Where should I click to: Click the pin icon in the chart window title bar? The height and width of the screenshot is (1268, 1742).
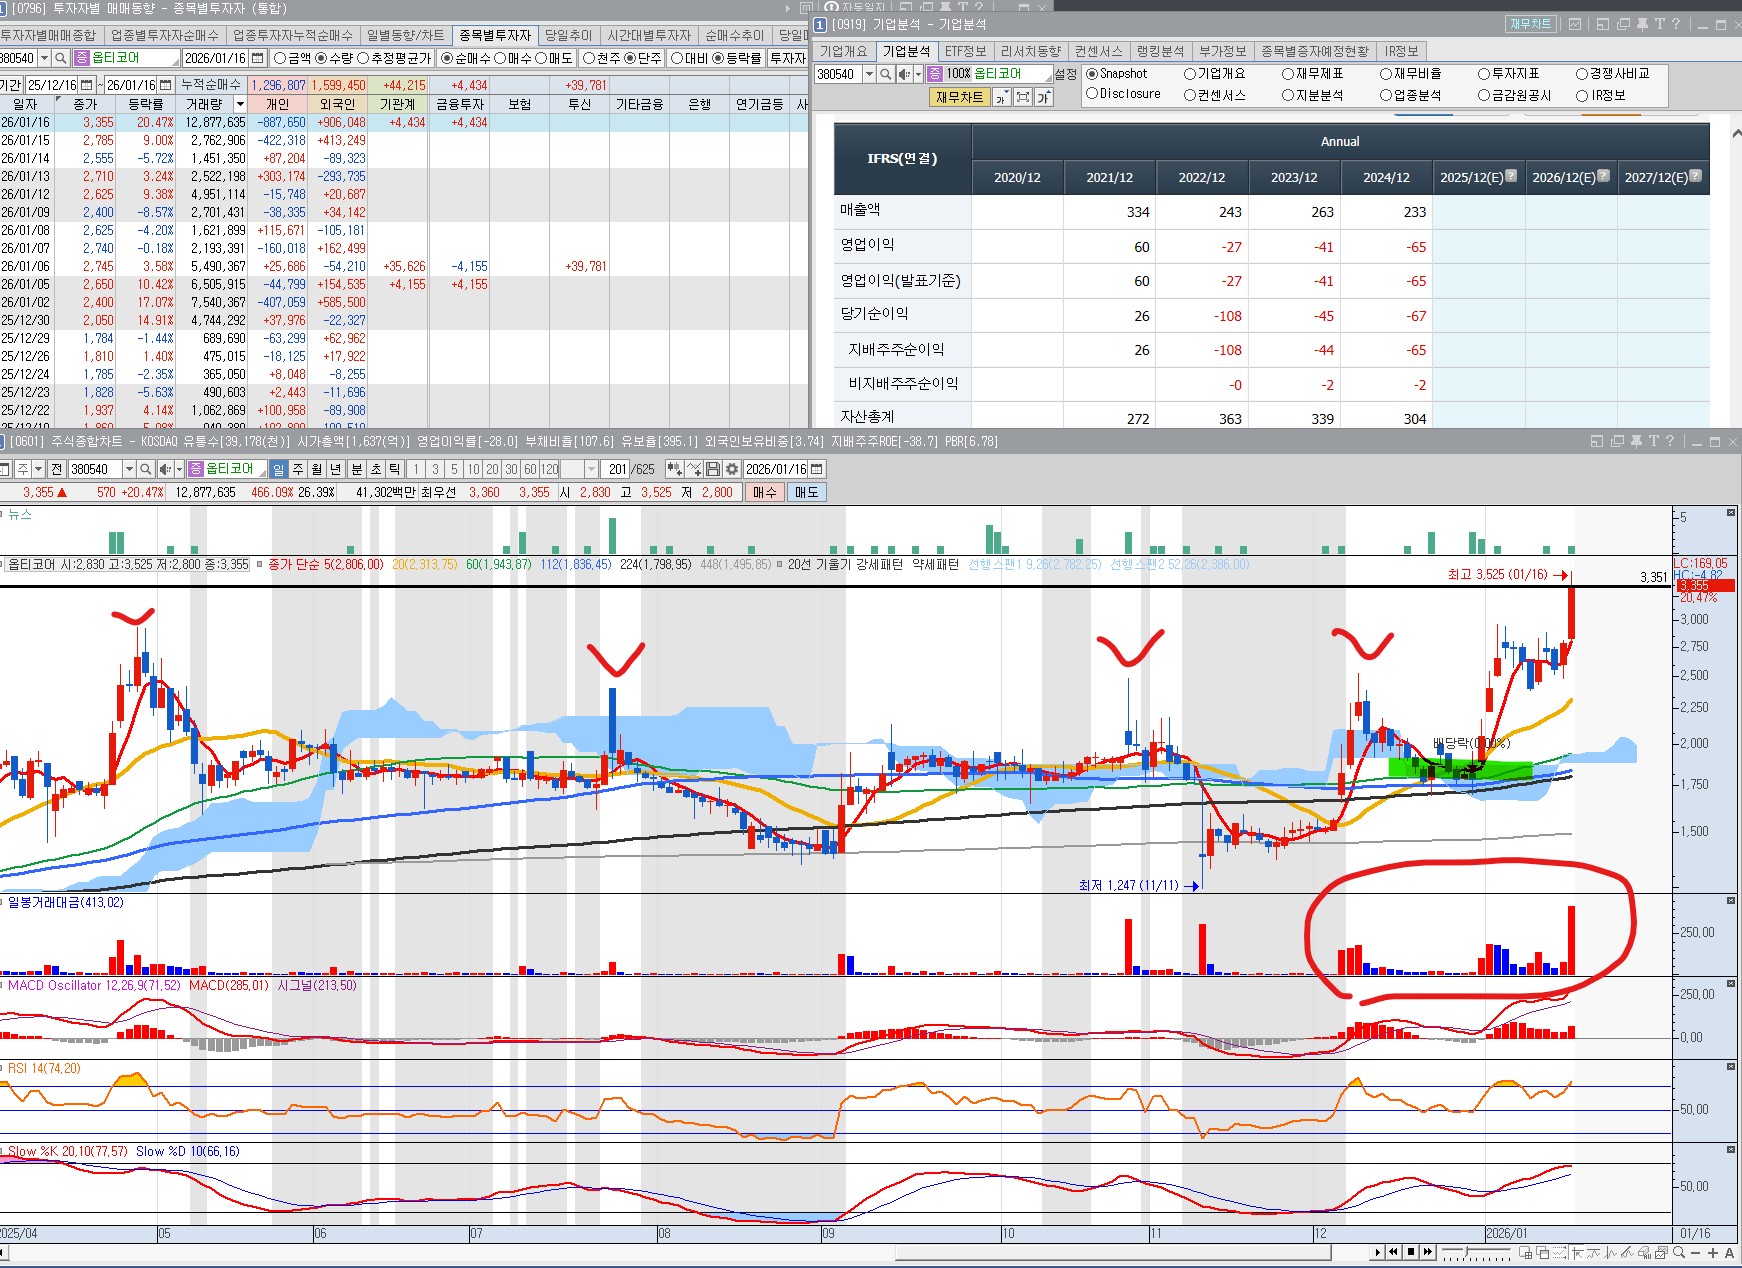click(1637, 441)
